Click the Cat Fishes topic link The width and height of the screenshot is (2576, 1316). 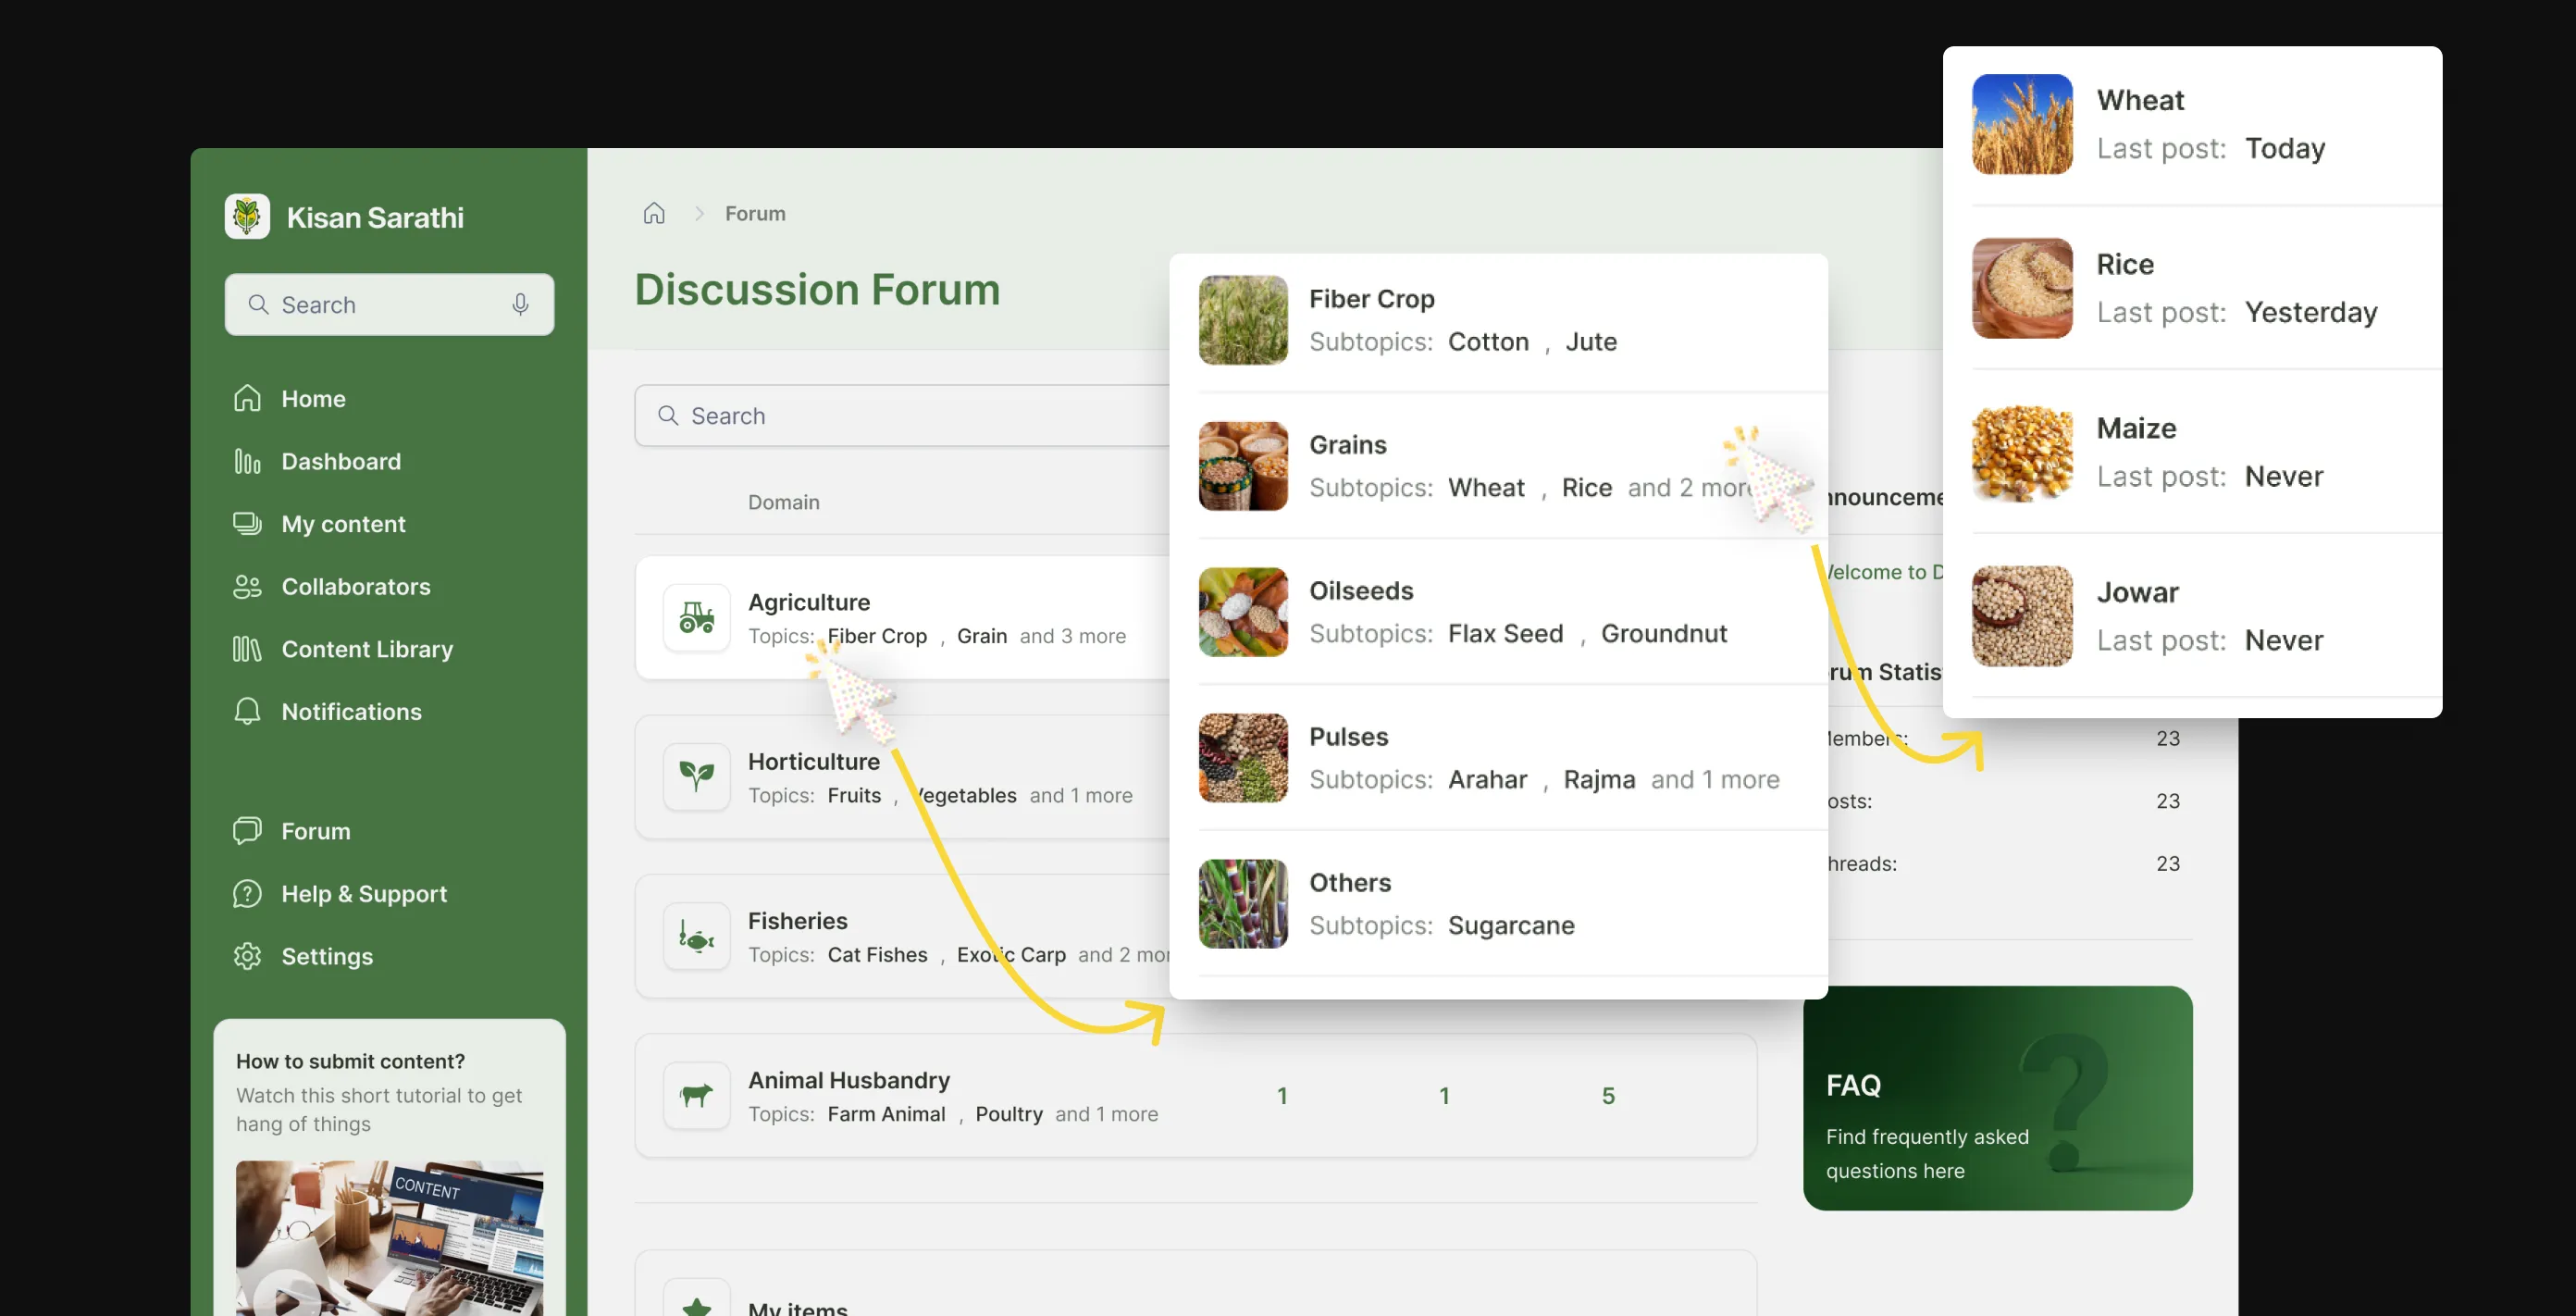(877, 955)
